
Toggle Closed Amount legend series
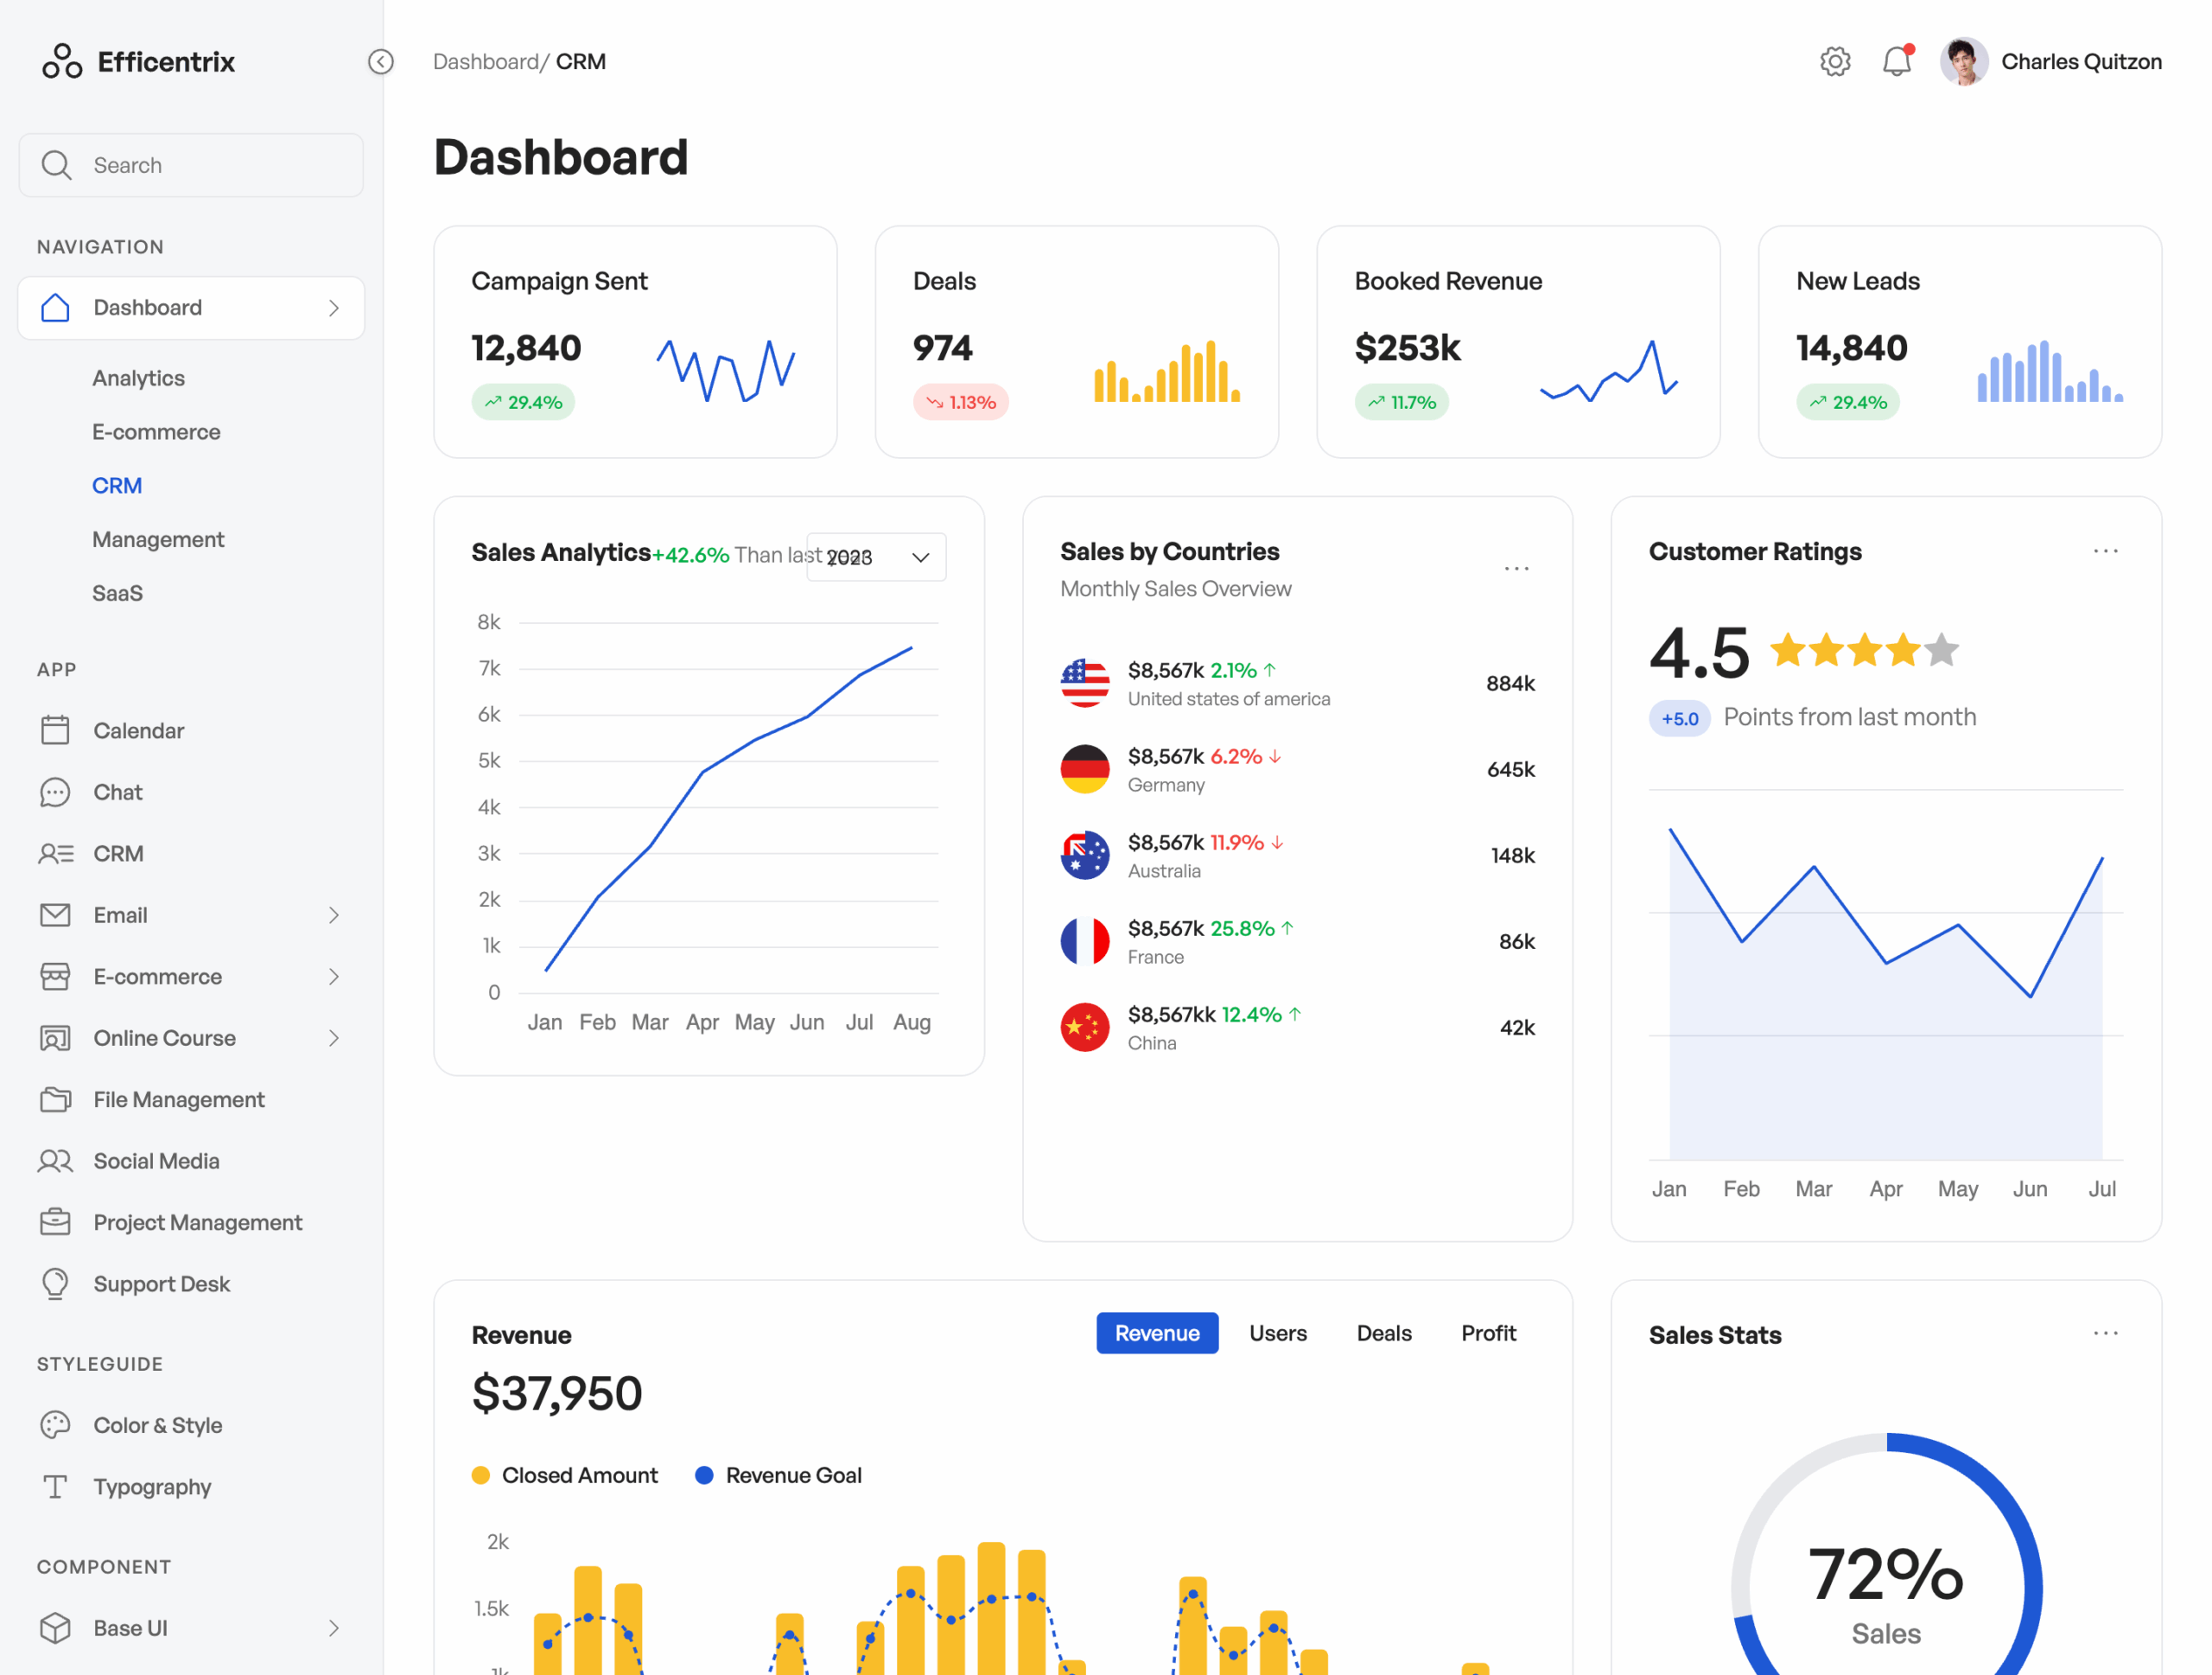click(565, 1475)
